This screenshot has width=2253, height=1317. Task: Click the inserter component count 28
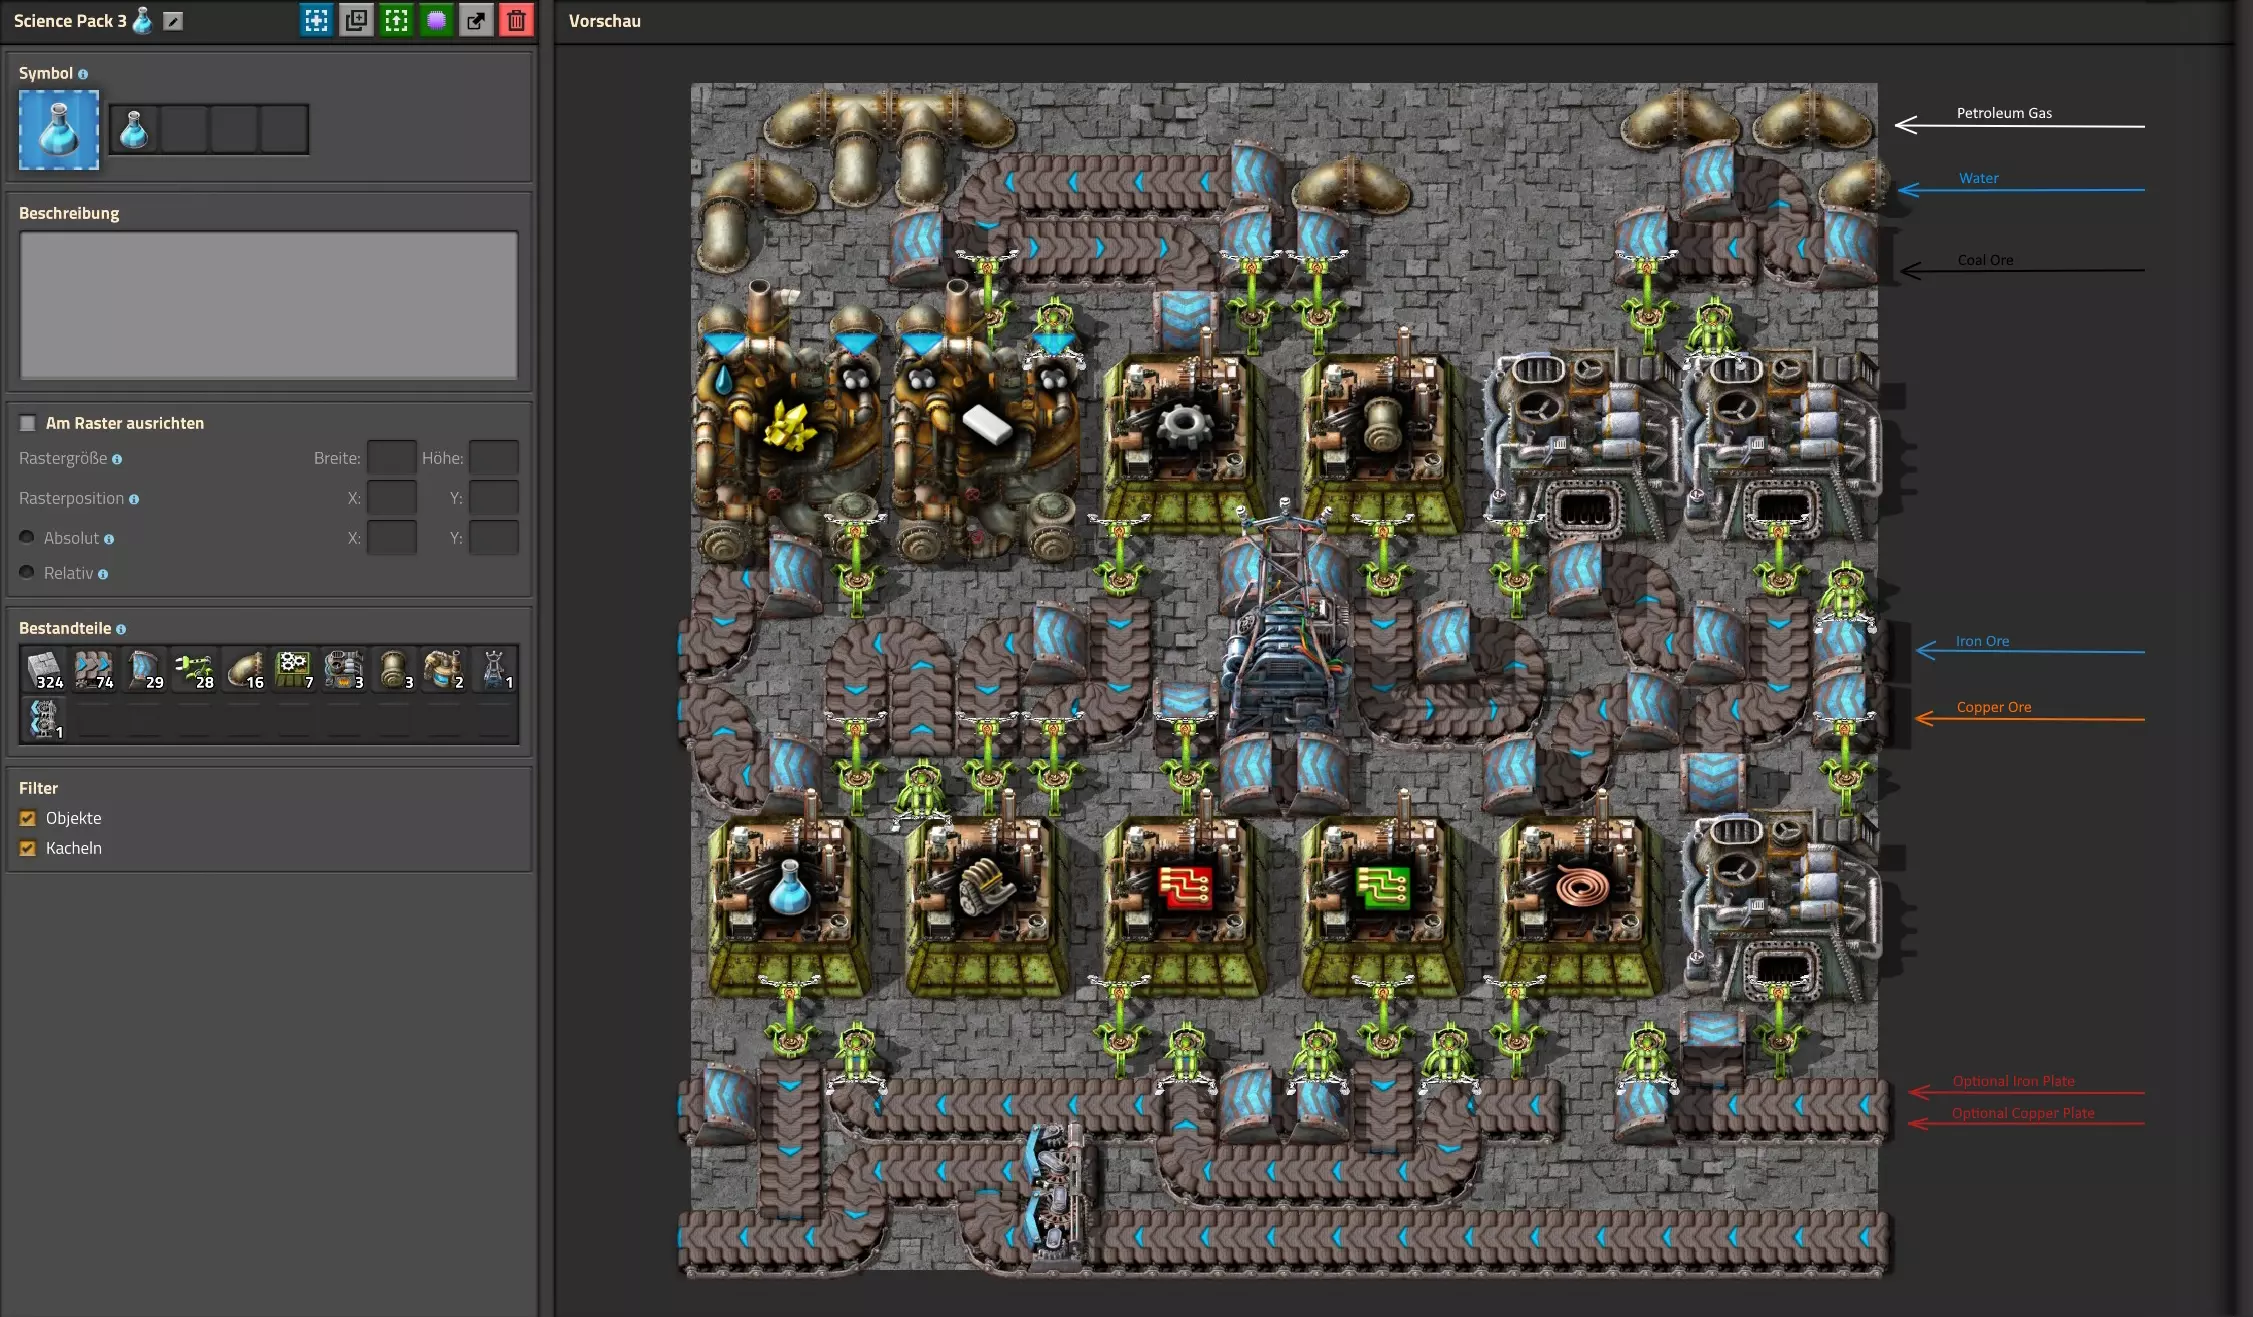[x=194, y=669]
